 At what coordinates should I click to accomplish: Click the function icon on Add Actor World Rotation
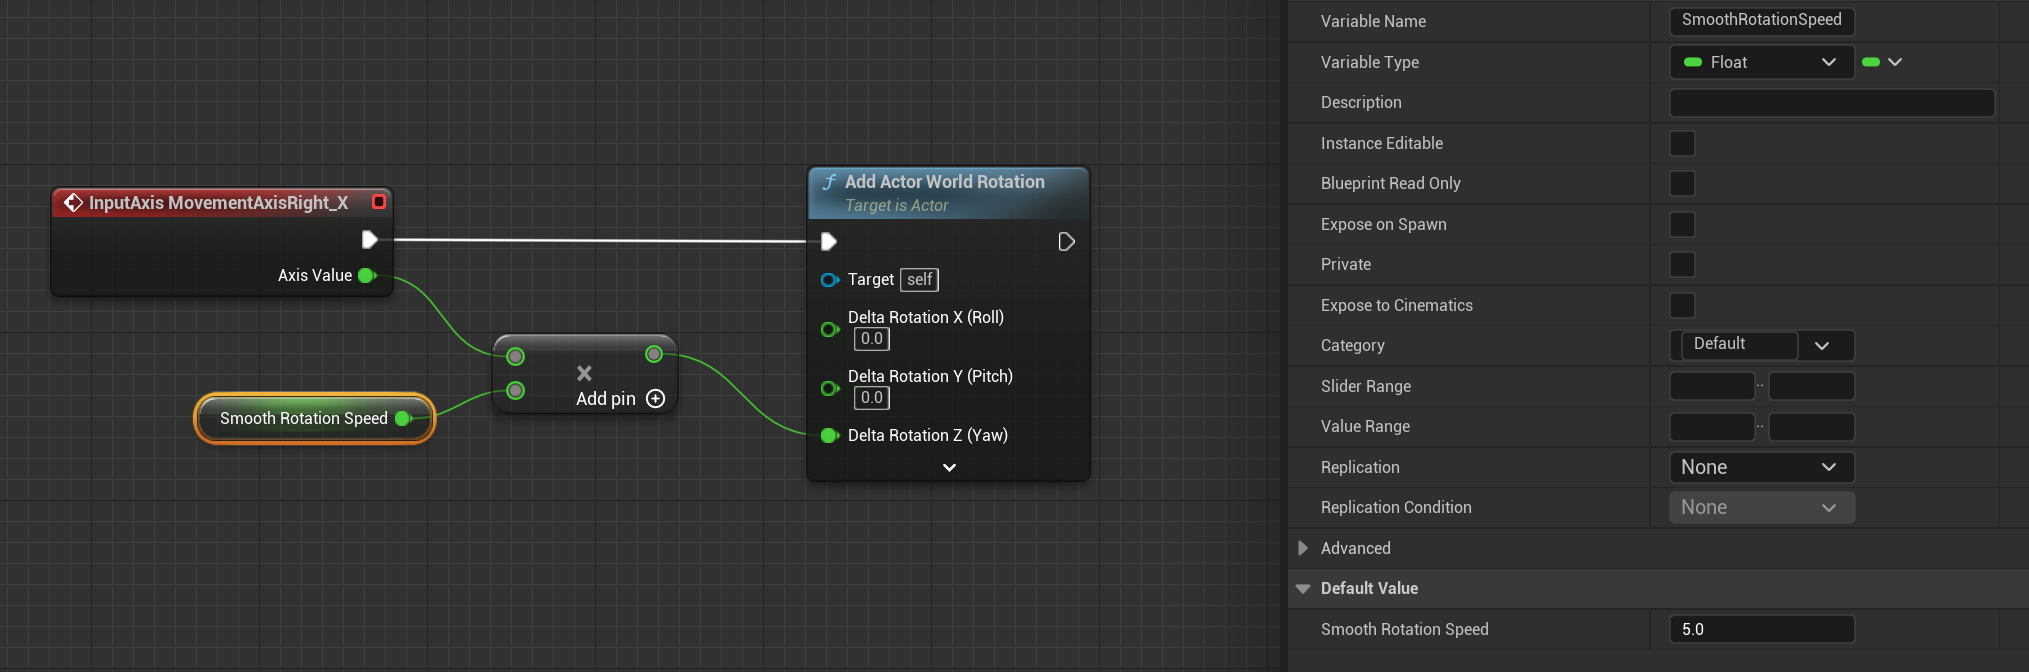(x=829, y=182)
